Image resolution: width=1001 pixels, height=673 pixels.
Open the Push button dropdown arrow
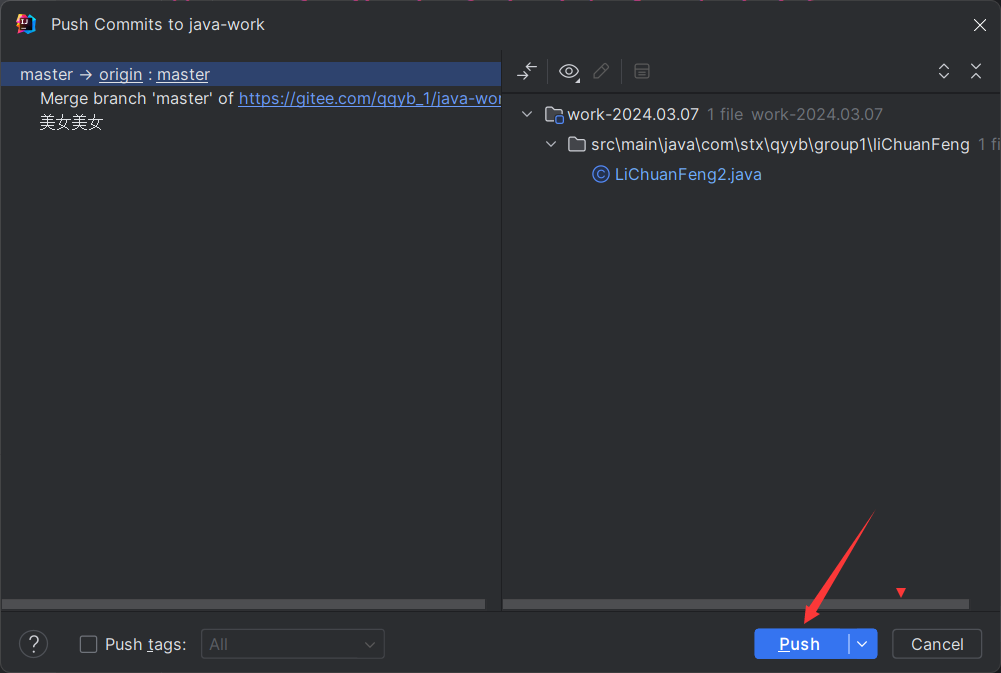(x=862, y=644)
